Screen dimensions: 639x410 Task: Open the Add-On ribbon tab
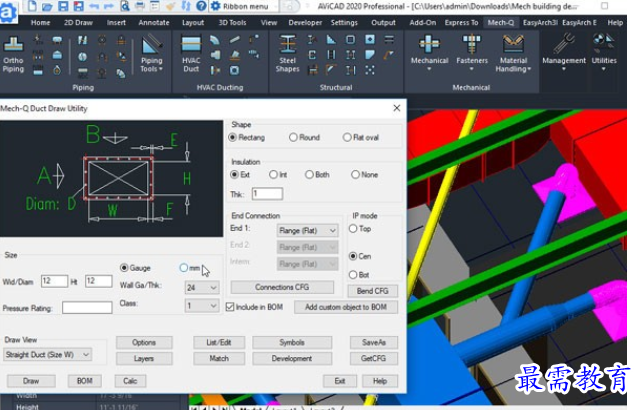423,23
